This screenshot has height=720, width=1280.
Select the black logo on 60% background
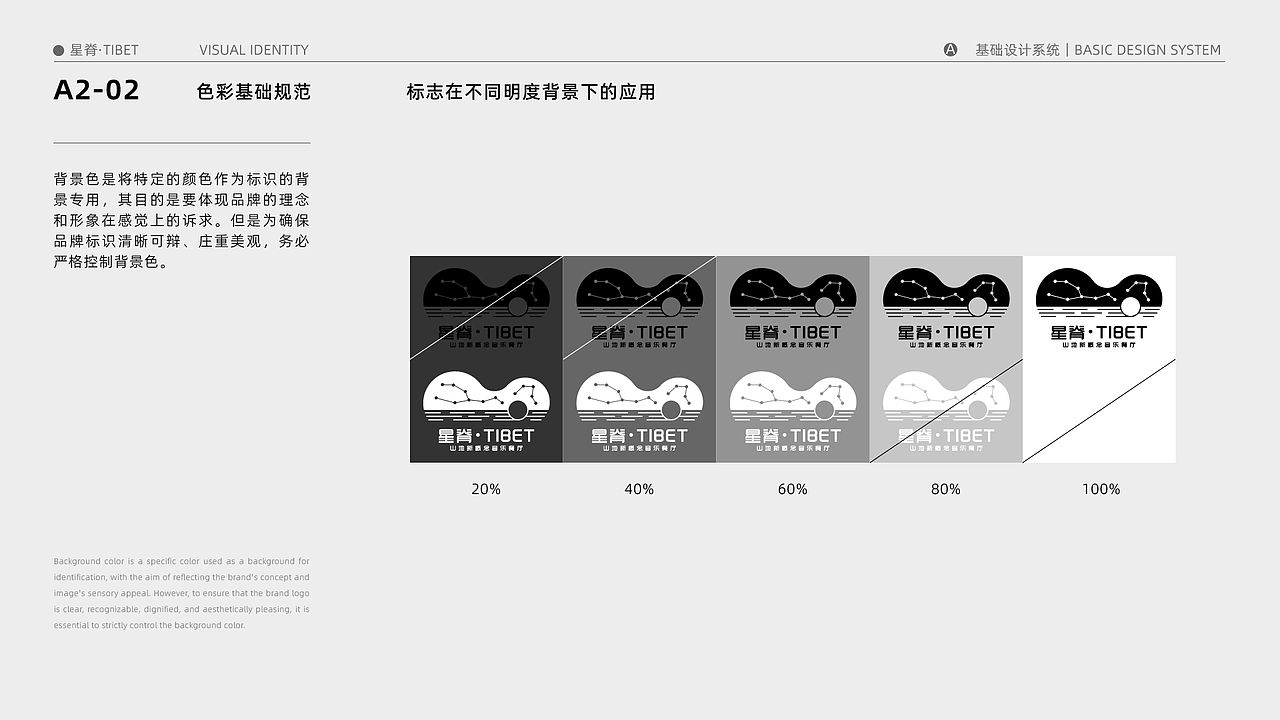(793, 308)
